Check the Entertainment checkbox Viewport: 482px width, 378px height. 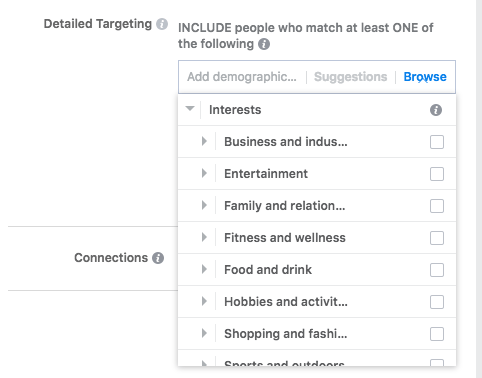[x=437, y=174]
